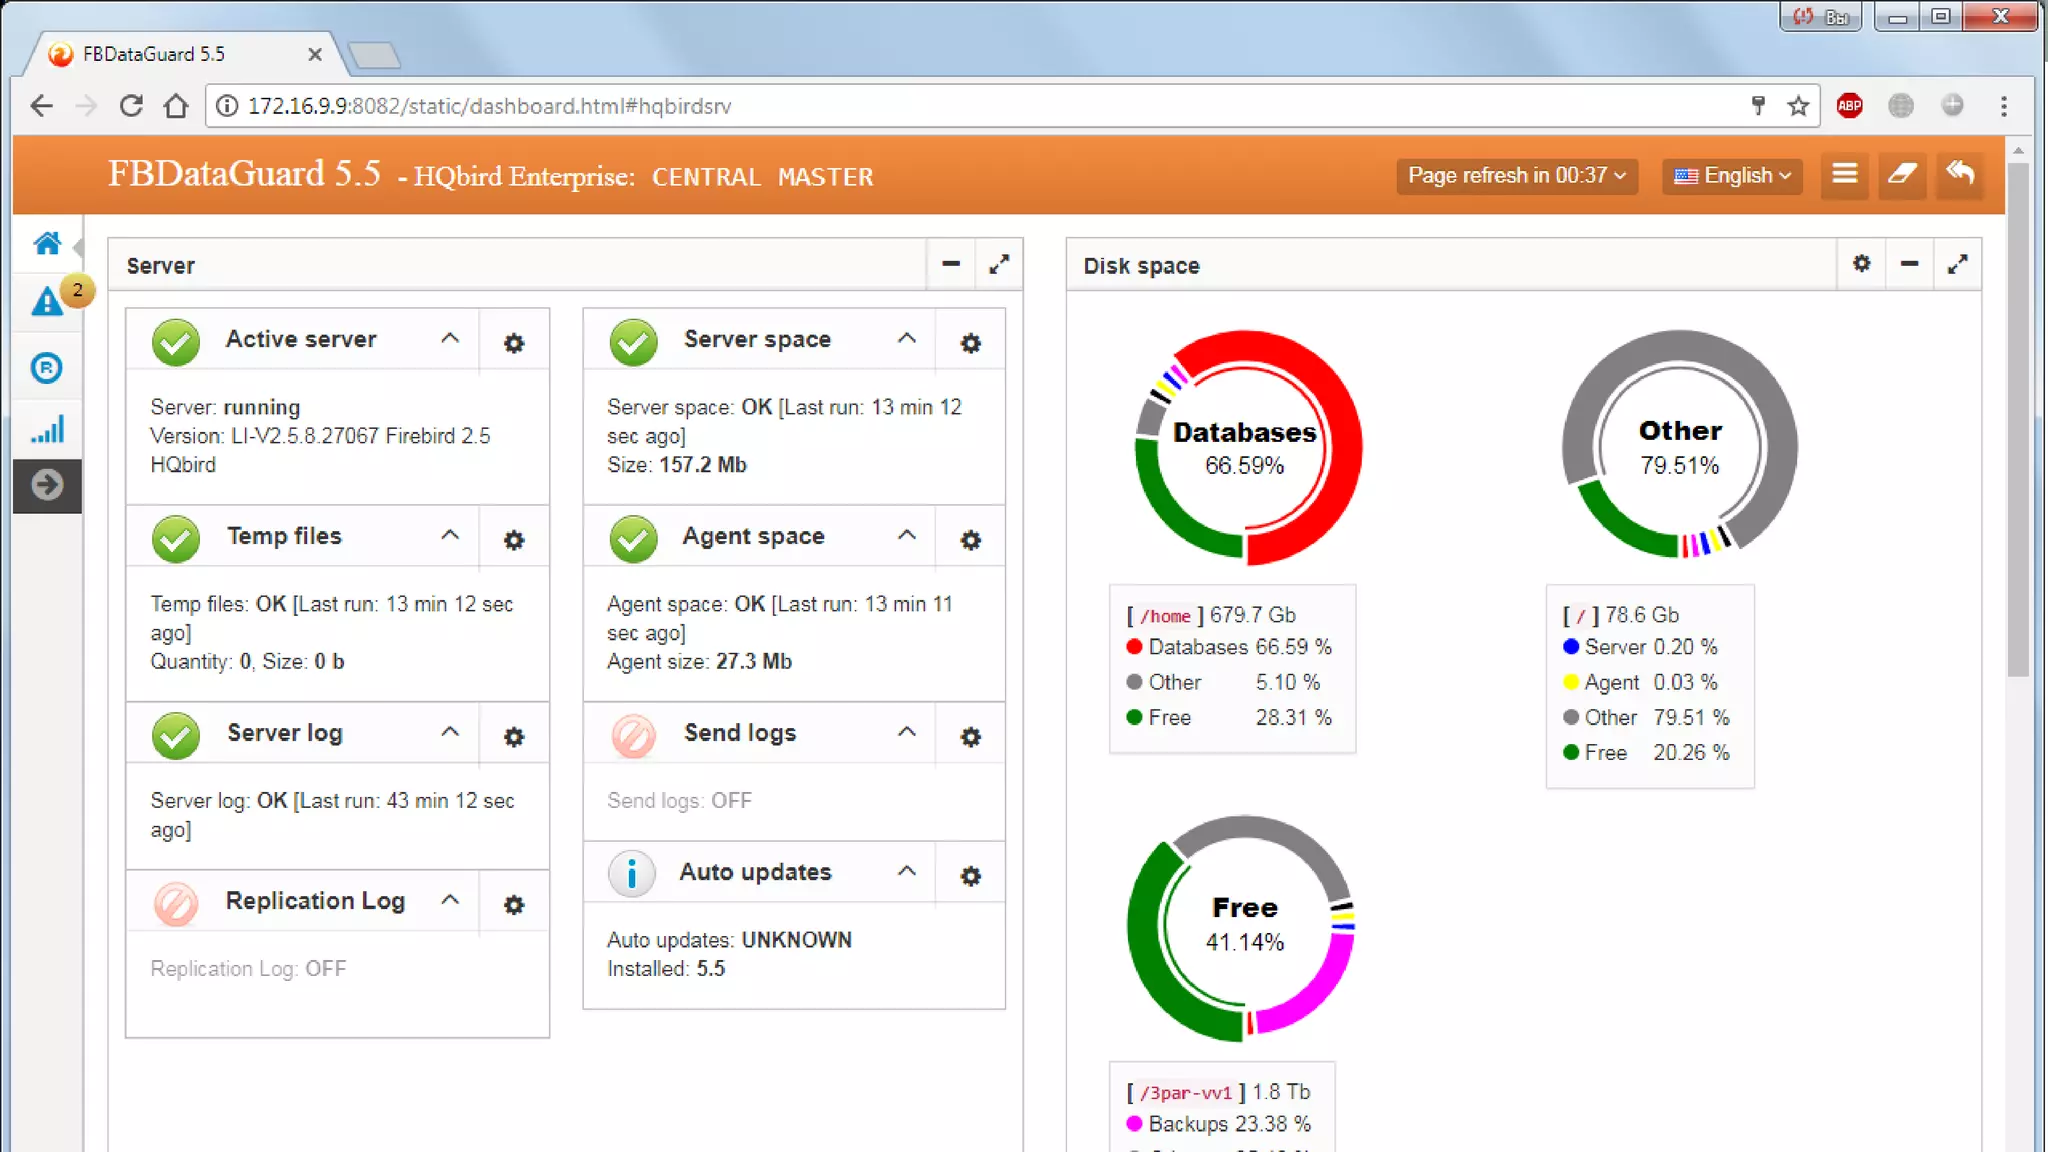Open the signal bars statistics sidebar icon
Viewport: 2048px width, 1152px height.
47,430
